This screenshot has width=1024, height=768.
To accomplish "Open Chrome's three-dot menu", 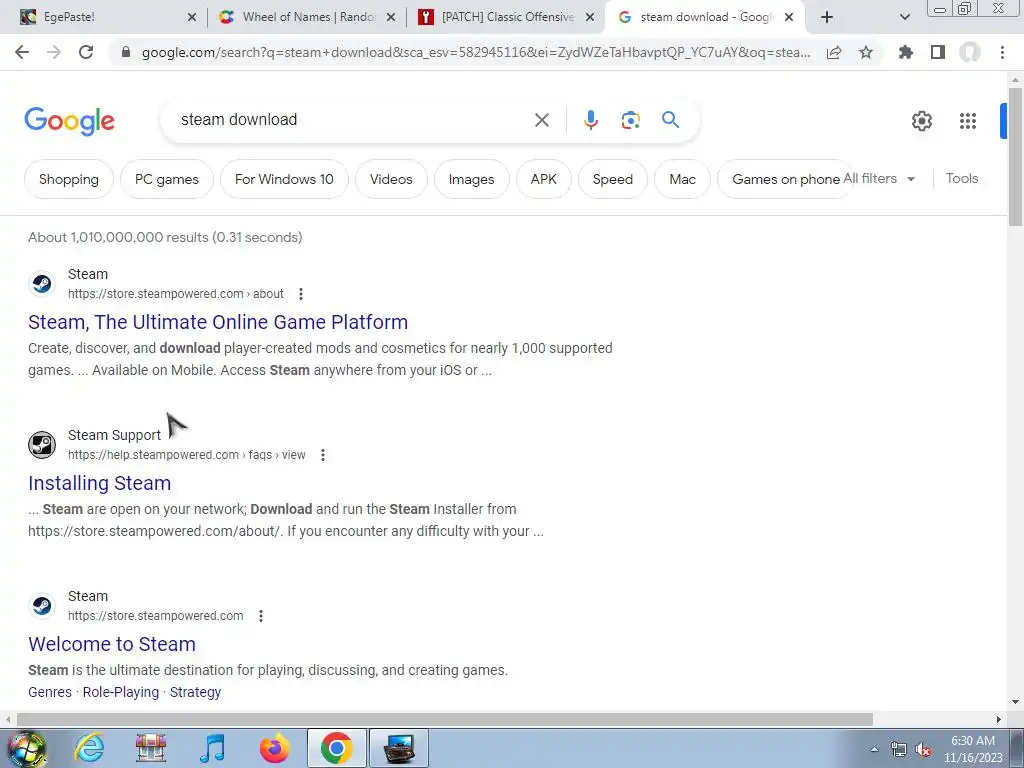I will coord(1002,52).
